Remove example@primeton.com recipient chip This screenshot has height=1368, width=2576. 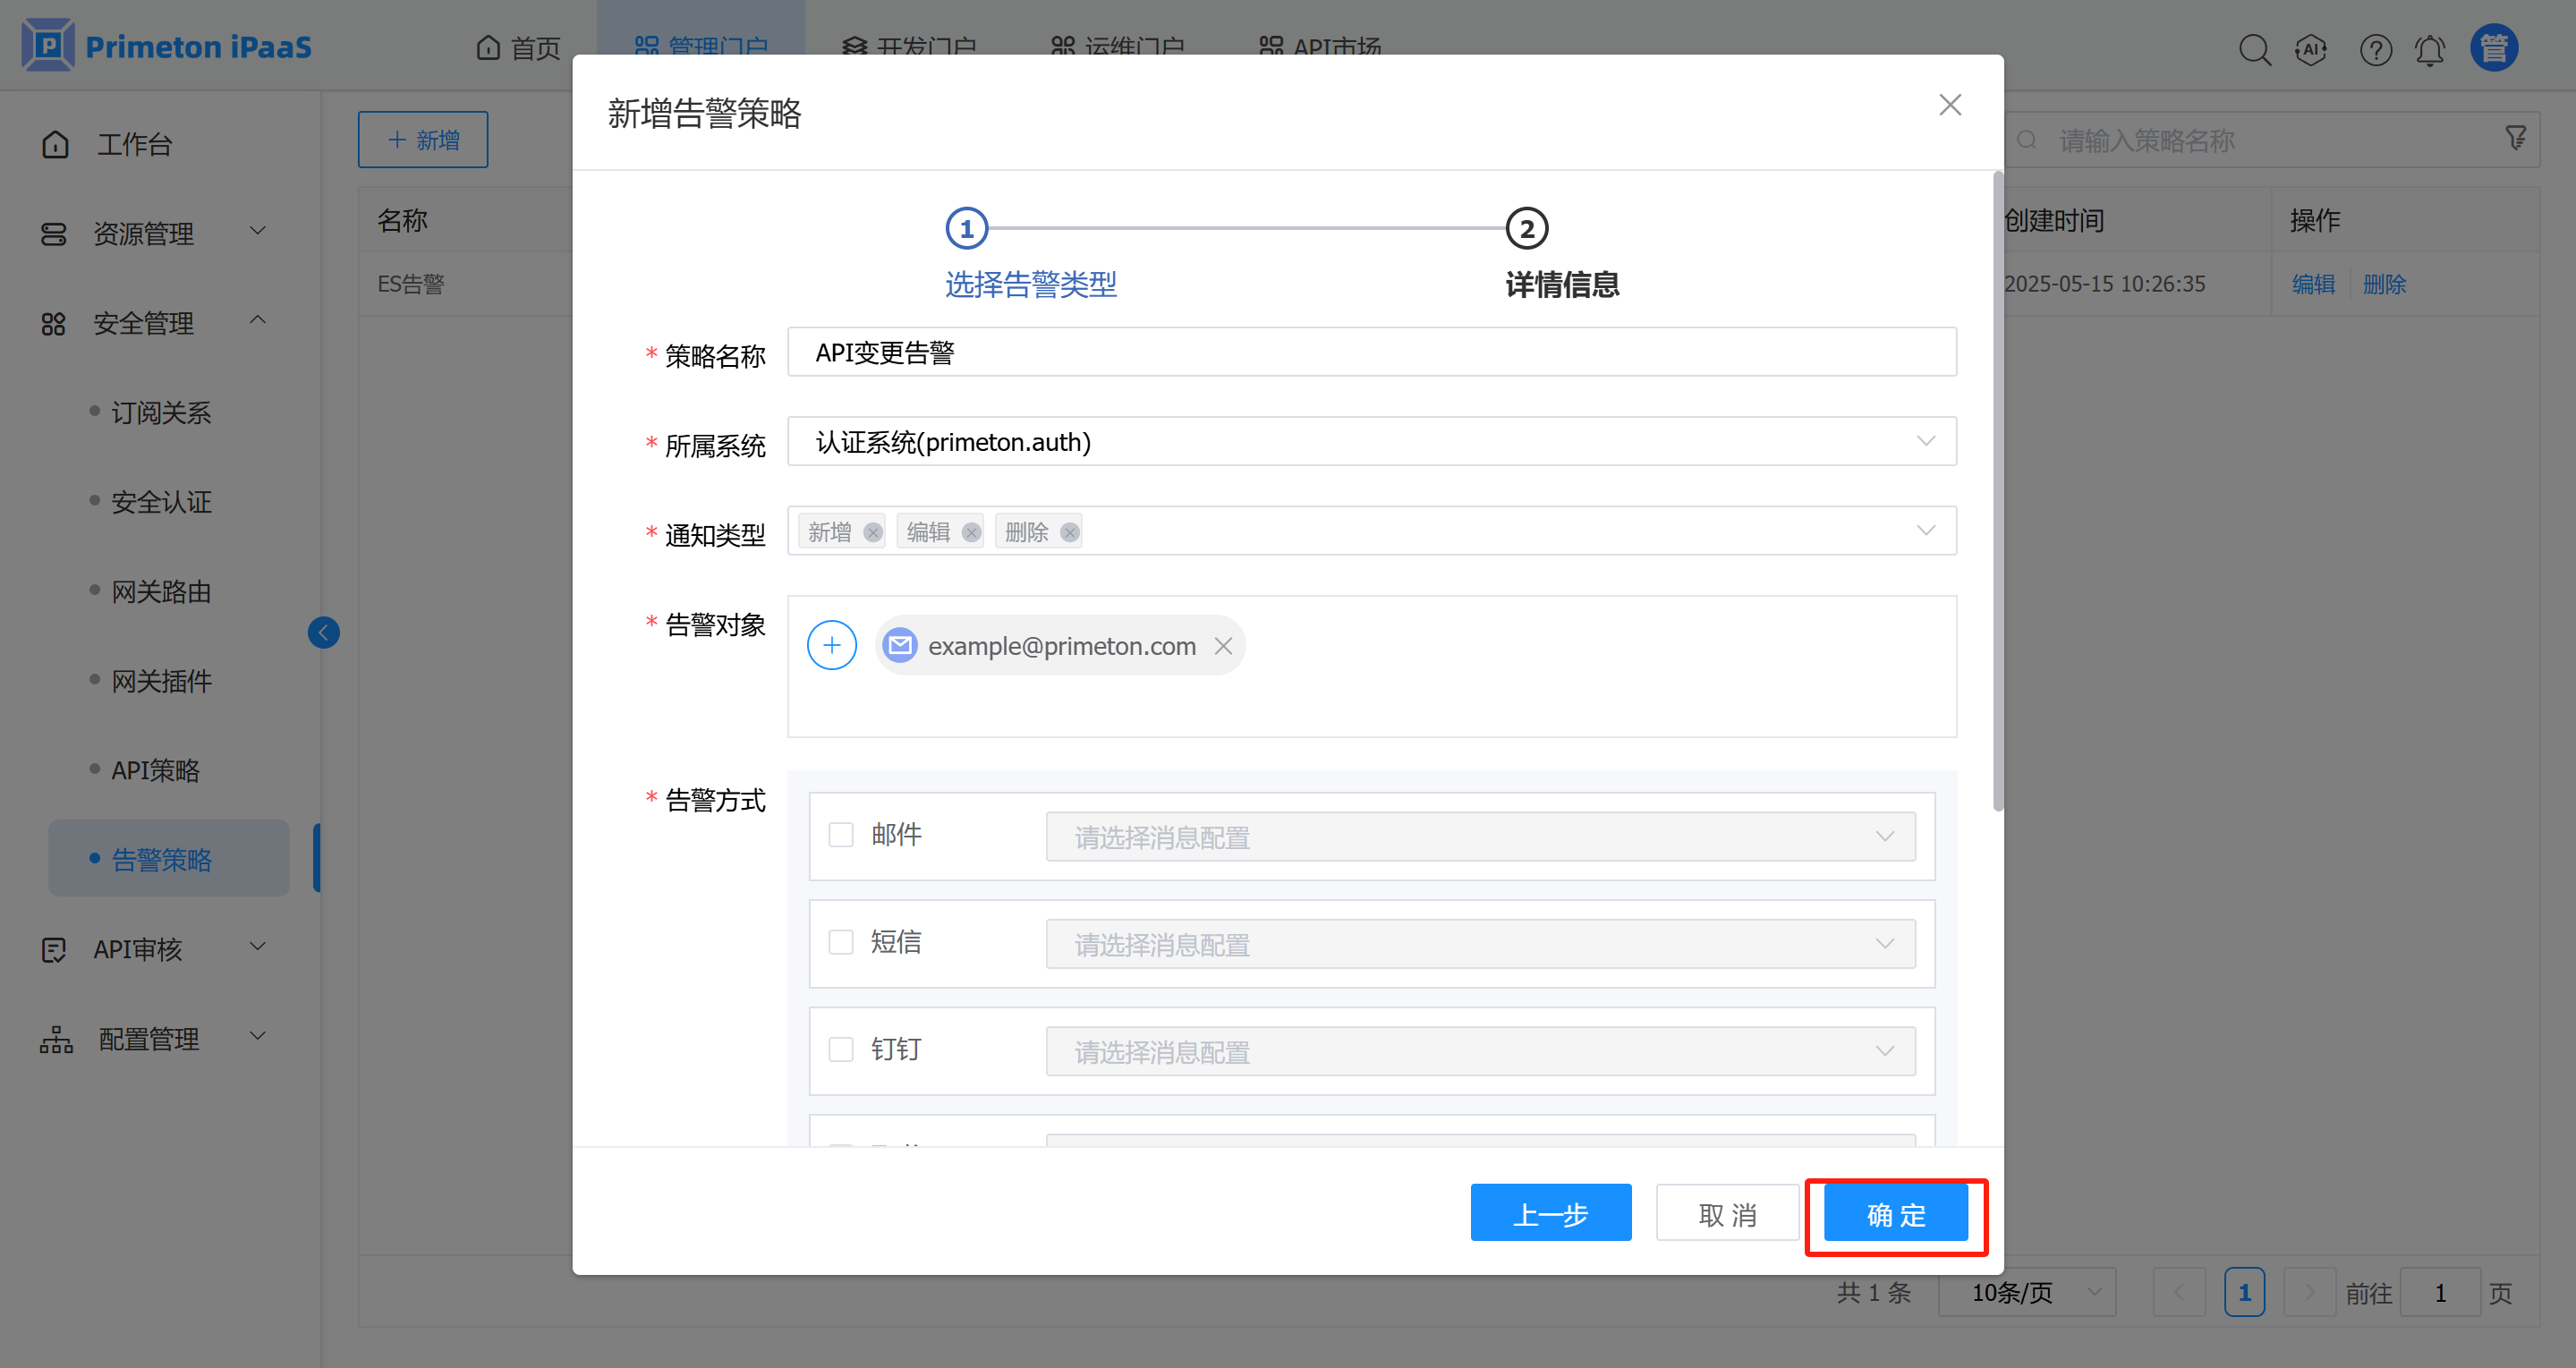click(x=1222, y=646)
